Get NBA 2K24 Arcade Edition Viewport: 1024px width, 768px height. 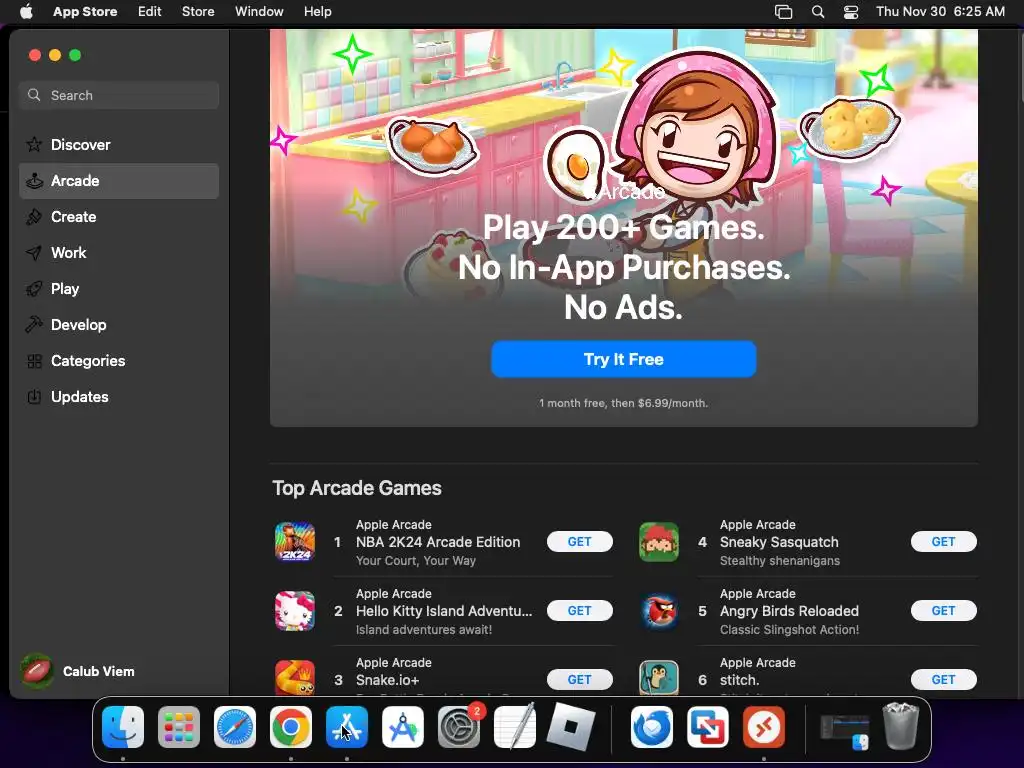tap(579, 541)
